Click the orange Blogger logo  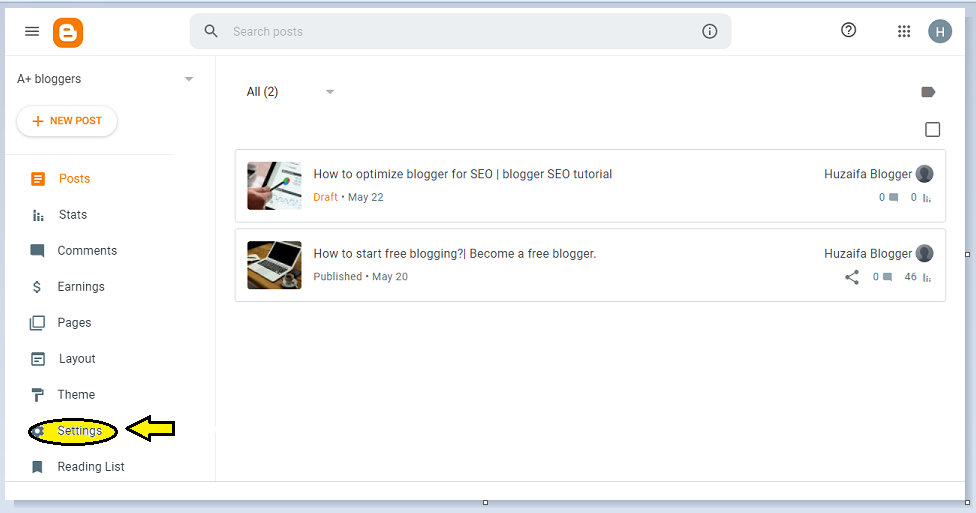(68, 32)
